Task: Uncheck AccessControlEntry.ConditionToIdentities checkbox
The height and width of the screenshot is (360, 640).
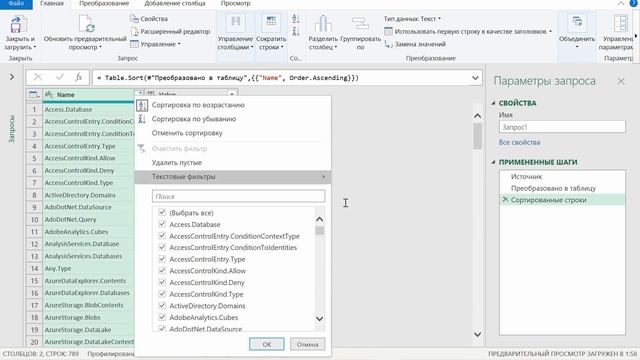Action: point(162,247)
